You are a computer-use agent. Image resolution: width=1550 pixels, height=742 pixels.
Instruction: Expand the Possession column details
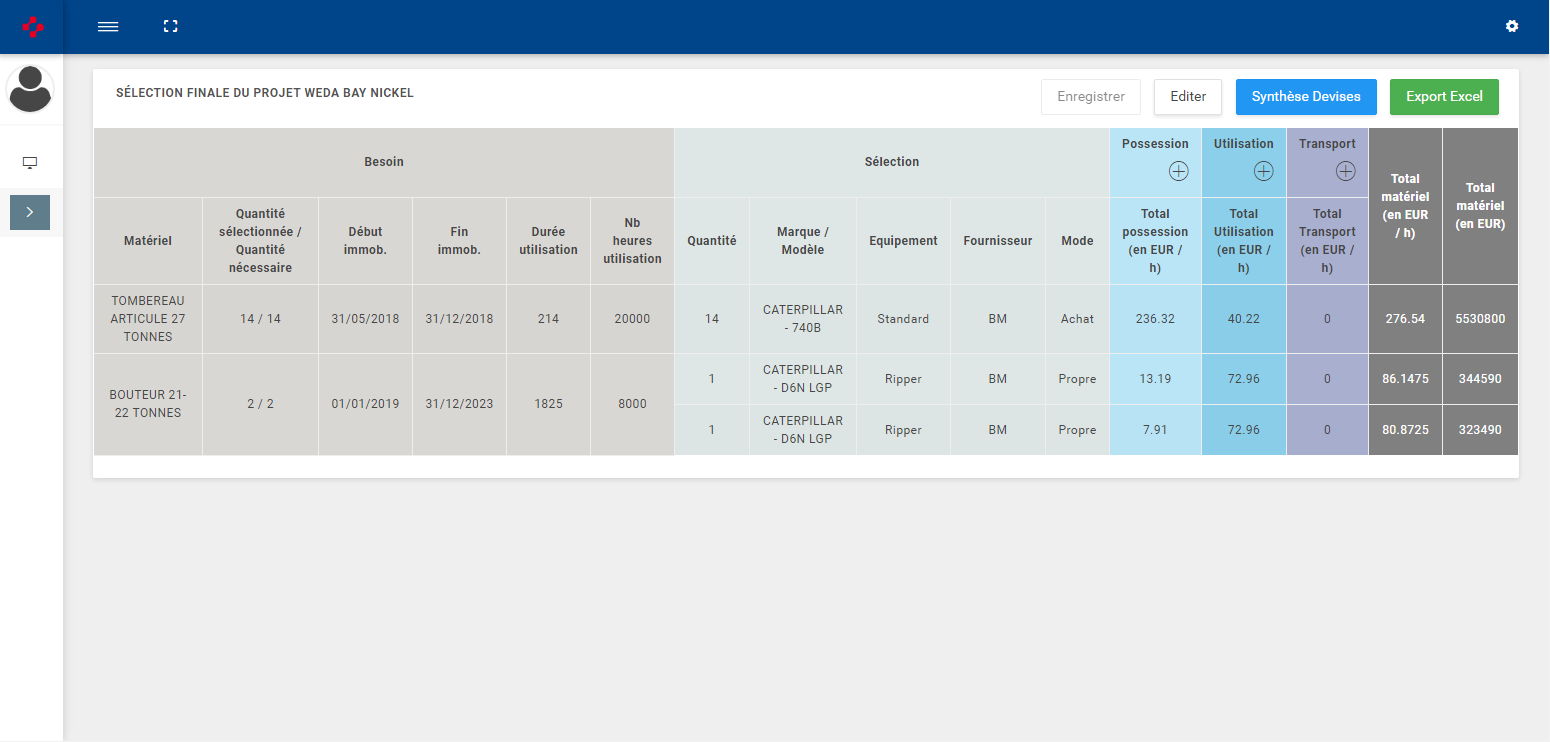click(x=1178, y=172)
